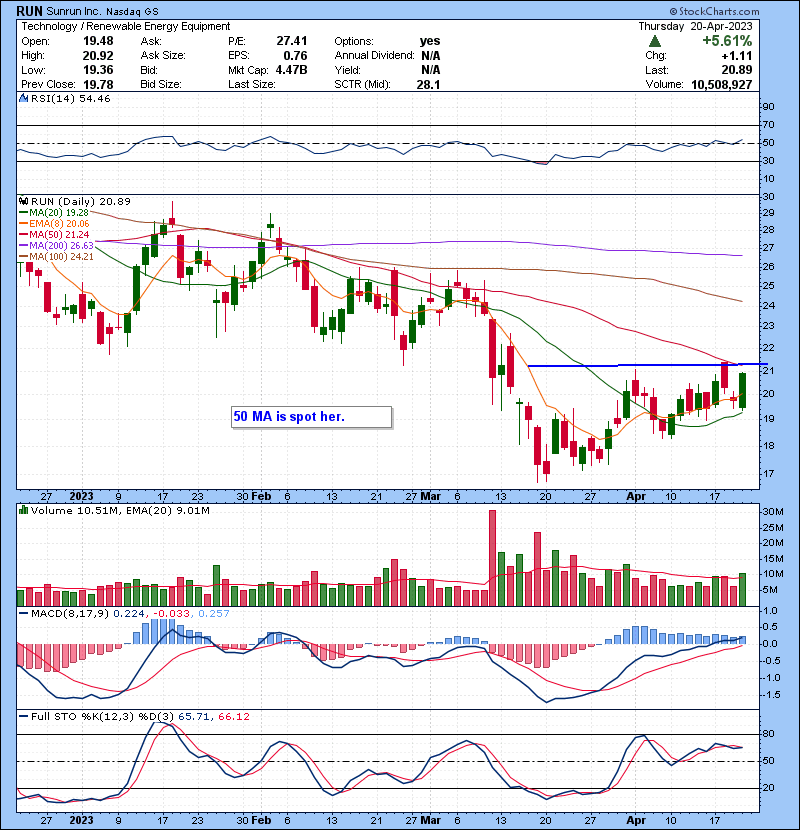Click the MACD signal value -0.033
This screenshot has width=800, height=830.
tap(171, 614)
